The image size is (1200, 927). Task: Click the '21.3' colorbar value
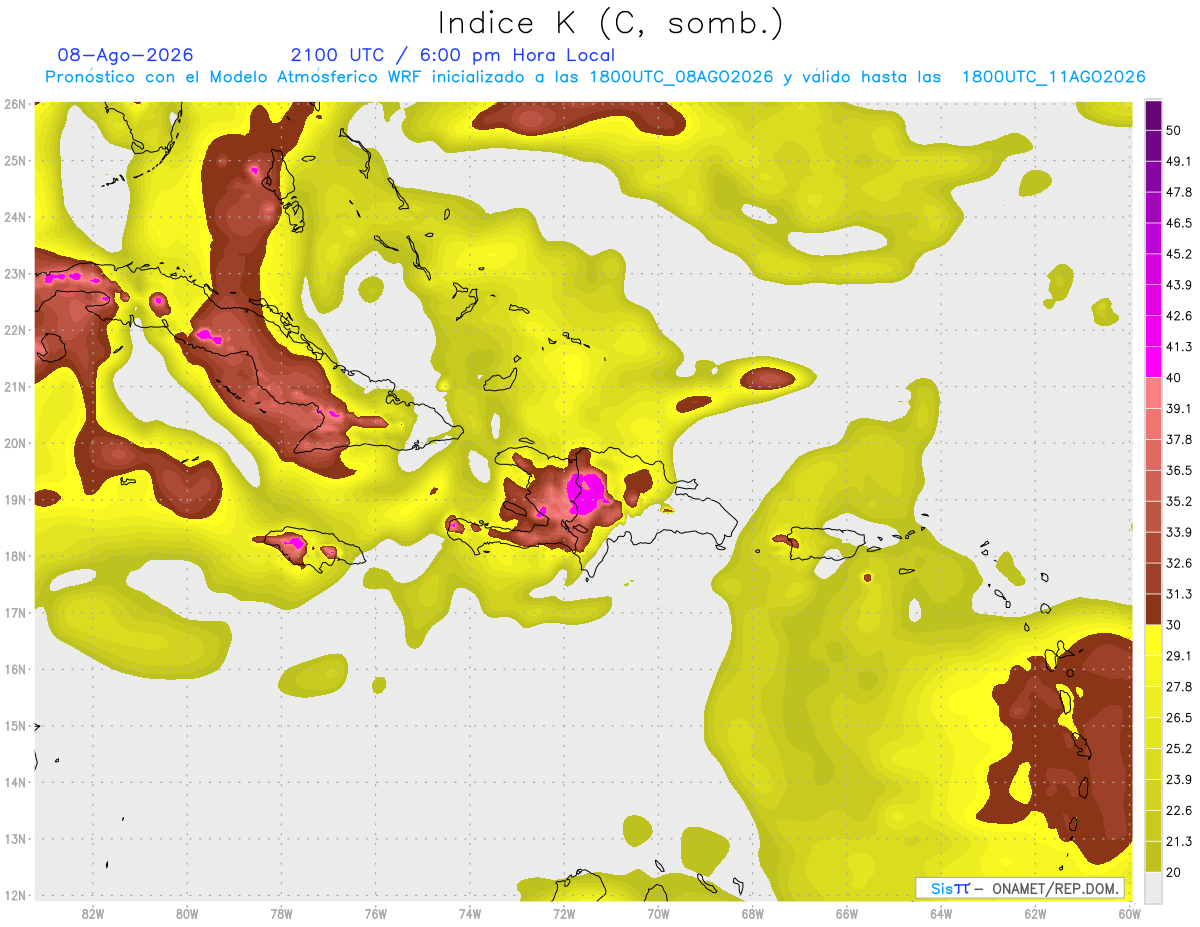1178,841
